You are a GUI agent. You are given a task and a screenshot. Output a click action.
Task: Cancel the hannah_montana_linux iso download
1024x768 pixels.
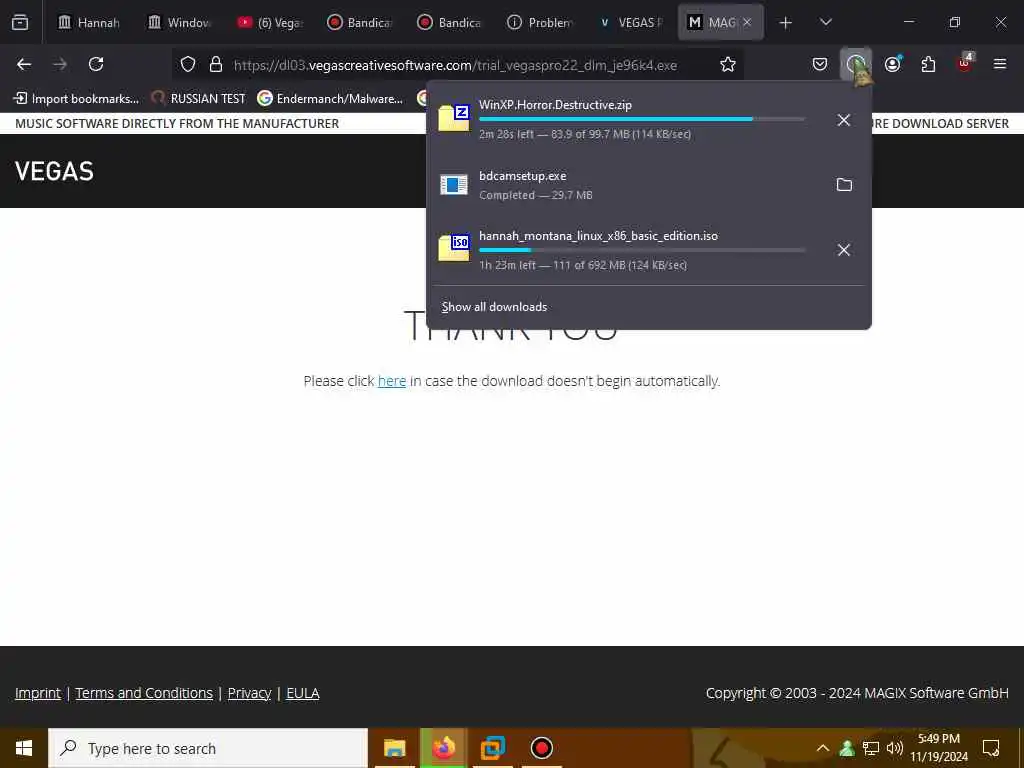[x=844, y=250]
